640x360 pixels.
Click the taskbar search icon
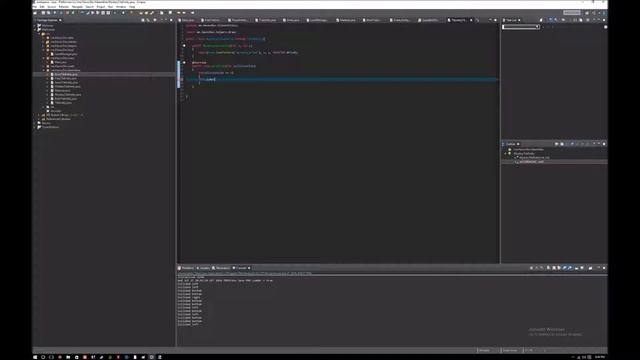coord(43,357)
